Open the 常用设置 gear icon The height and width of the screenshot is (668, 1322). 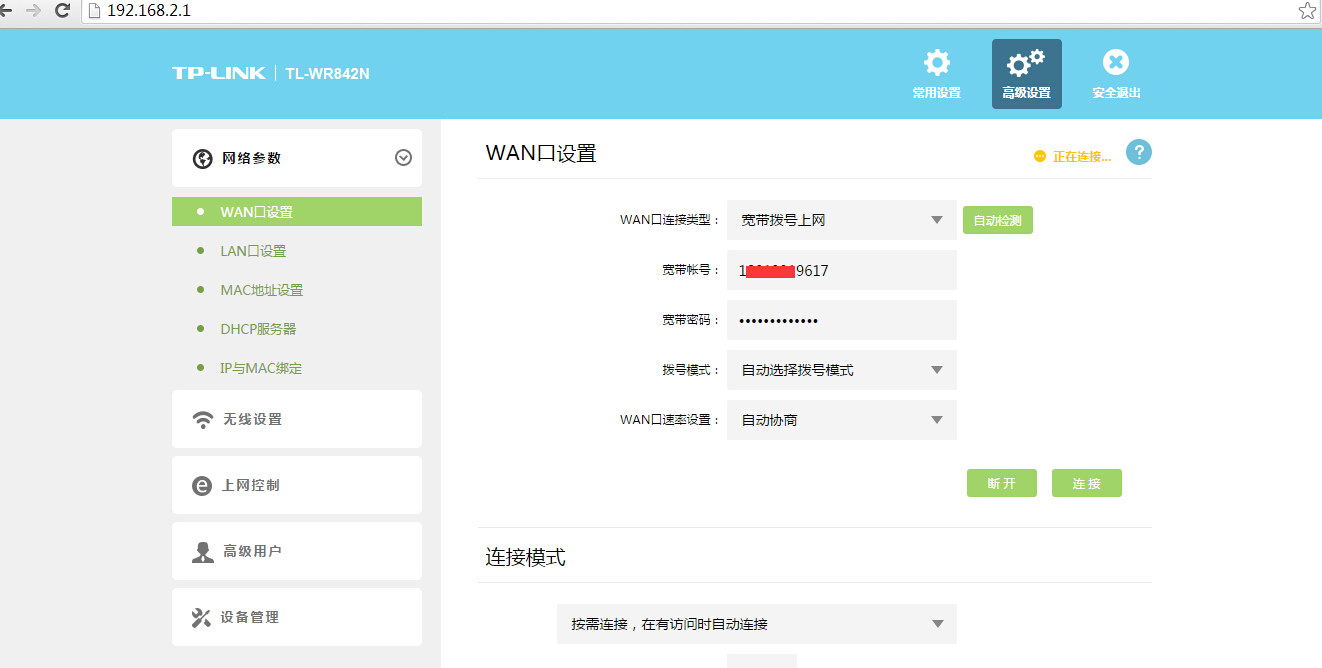pos(936,63)
